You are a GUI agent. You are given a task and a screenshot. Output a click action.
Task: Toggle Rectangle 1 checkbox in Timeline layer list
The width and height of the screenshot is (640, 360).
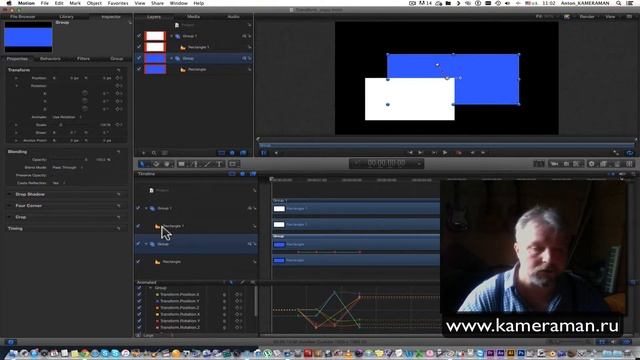point(138,226)
